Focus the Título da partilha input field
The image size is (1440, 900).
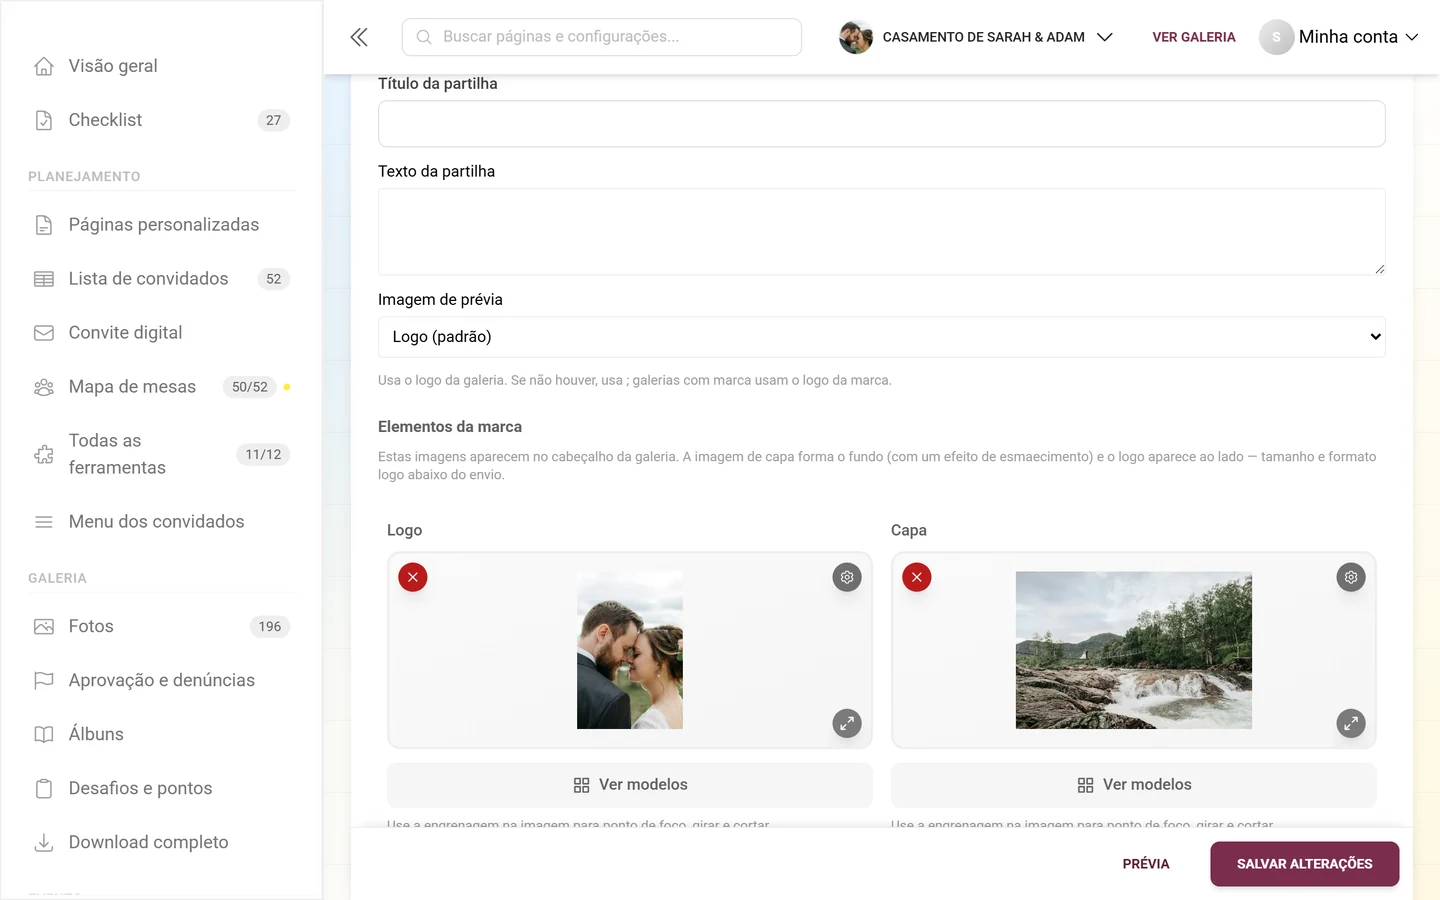pos(882,124)
